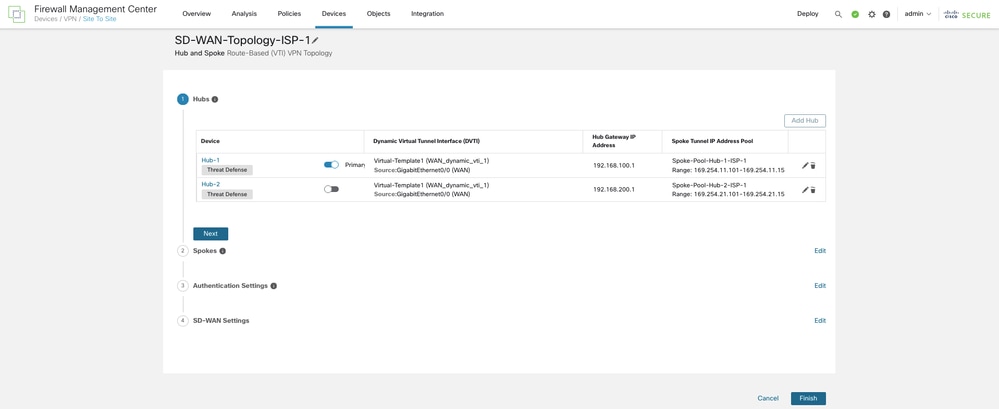The width and height of the screenshot is (999, 409).
Task: Click Hub-2 Virtual-Template1 (WAN_dynamic_vti_1) text
Action: pyautogui.click(x=431, y=185)
